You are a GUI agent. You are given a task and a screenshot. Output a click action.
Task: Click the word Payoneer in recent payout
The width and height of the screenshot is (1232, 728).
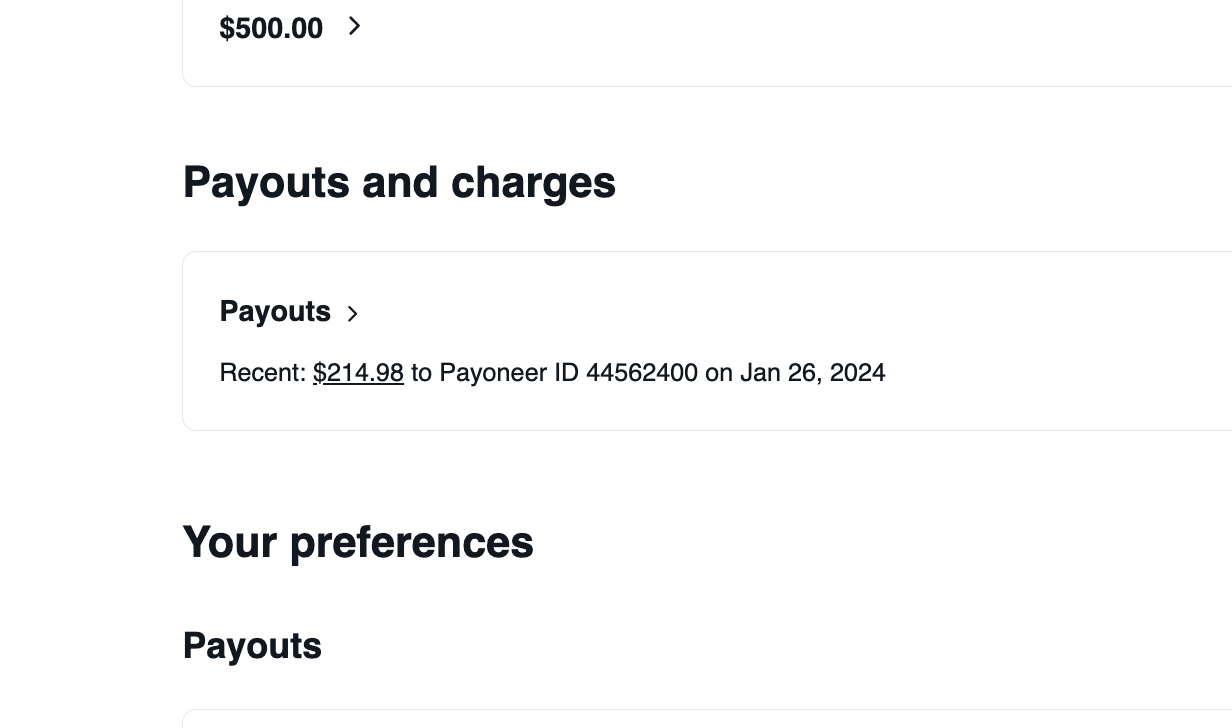pos(493,373)
